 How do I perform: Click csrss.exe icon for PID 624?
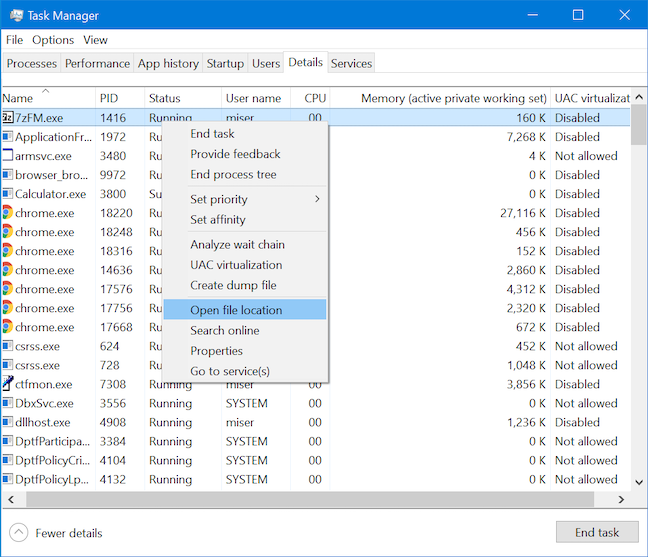click(8, 345)
